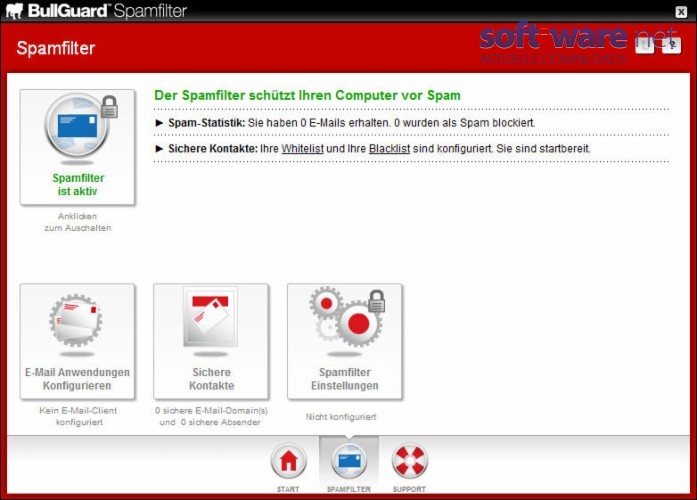
Task: Click the green headline 'Der Spamfilter schützt Ihren Computer'
Action: point(307,96)
